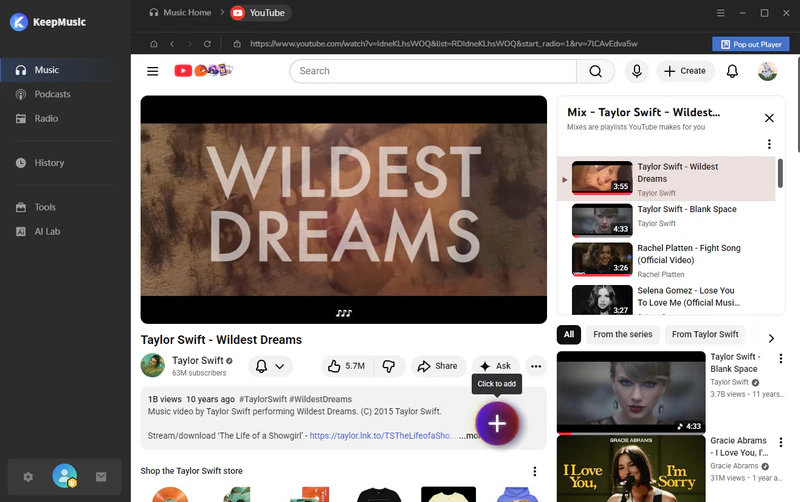The height and width of the screenshot is (502, 800).
Task: Click the search magnifier button
Action: (x=595, y=71)
